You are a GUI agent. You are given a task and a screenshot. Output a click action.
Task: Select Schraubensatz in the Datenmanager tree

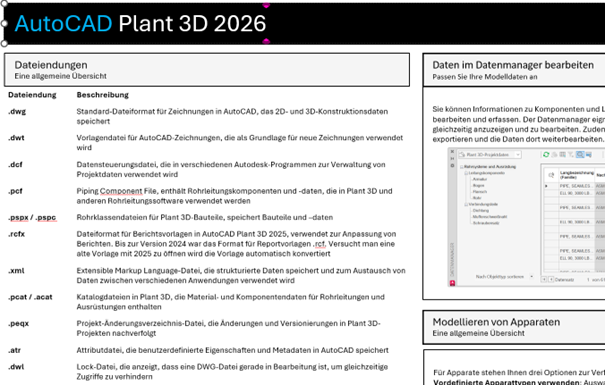(x=486, y=223)
